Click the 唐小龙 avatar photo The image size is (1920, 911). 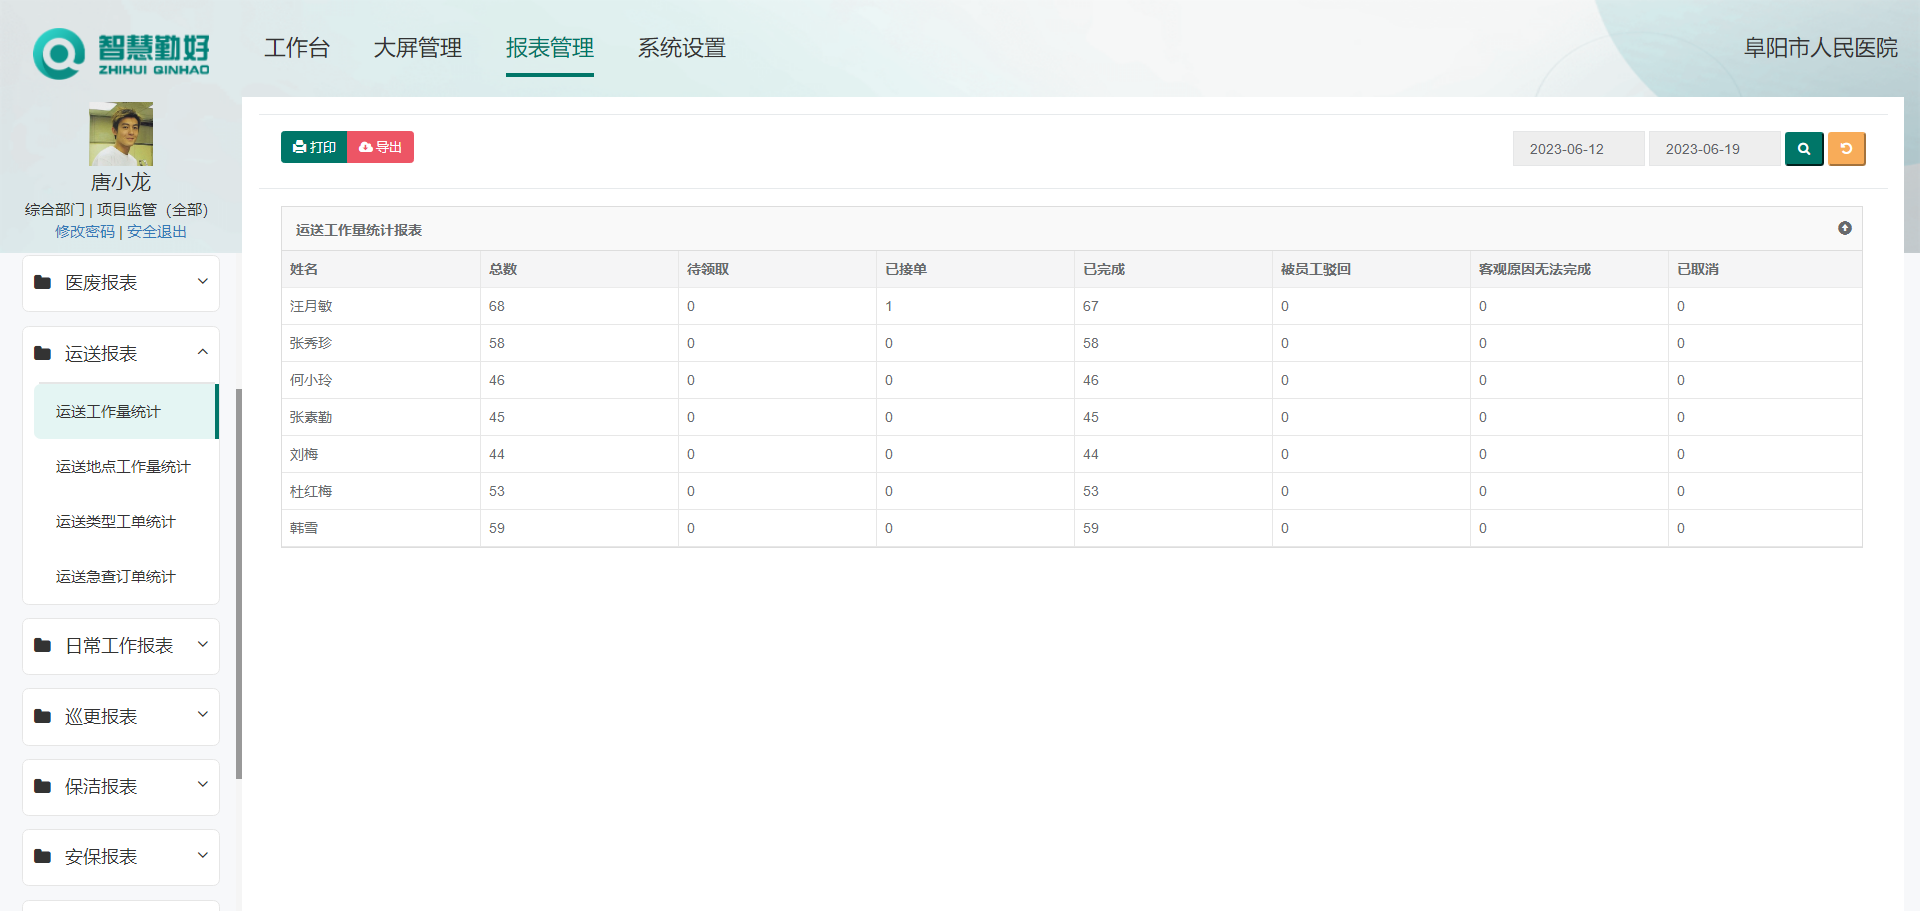pyautogui.click(x=121, y=134)
